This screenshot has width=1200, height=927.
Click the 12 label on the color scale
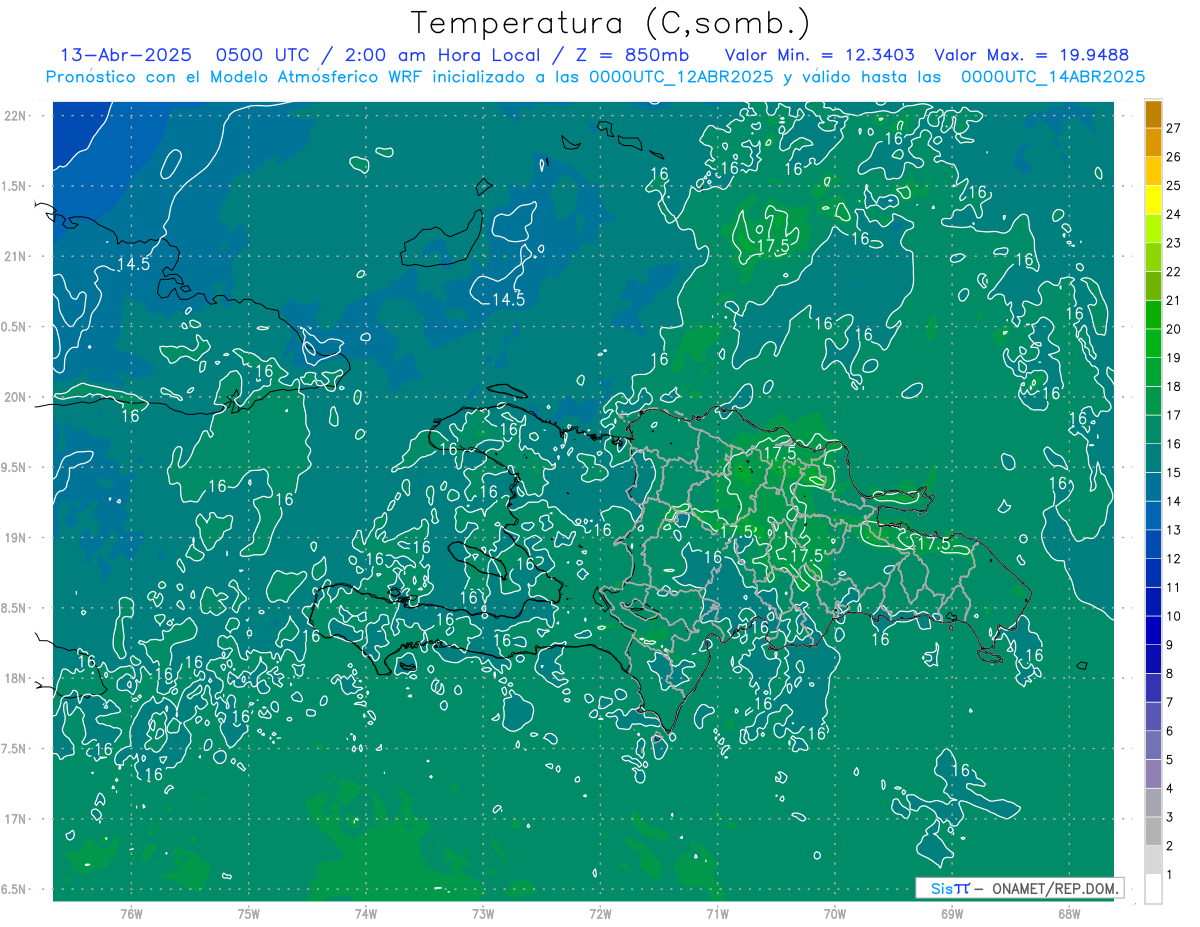tap(1174, 558)
